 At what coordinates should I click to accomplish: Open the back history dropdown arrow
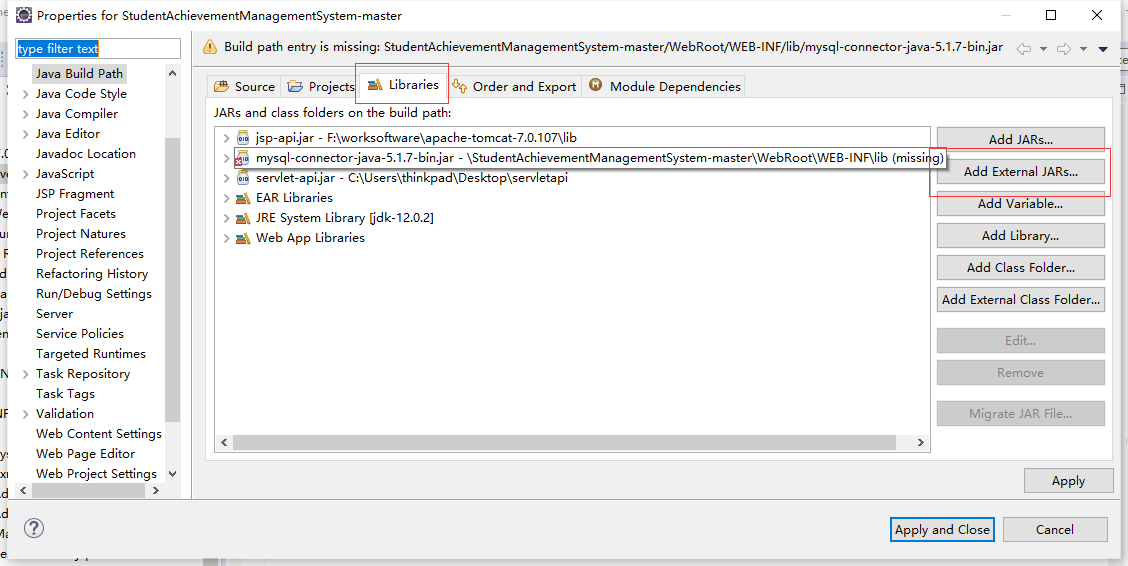(x=1042, y=49)
